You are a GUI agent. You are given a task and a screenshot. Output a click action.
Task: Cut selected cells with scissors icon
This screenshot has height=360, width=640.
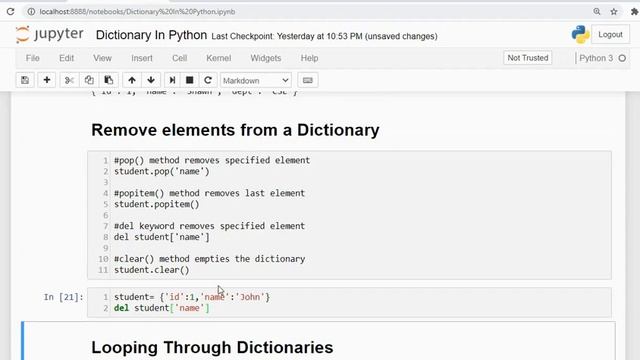coord(69,80)
